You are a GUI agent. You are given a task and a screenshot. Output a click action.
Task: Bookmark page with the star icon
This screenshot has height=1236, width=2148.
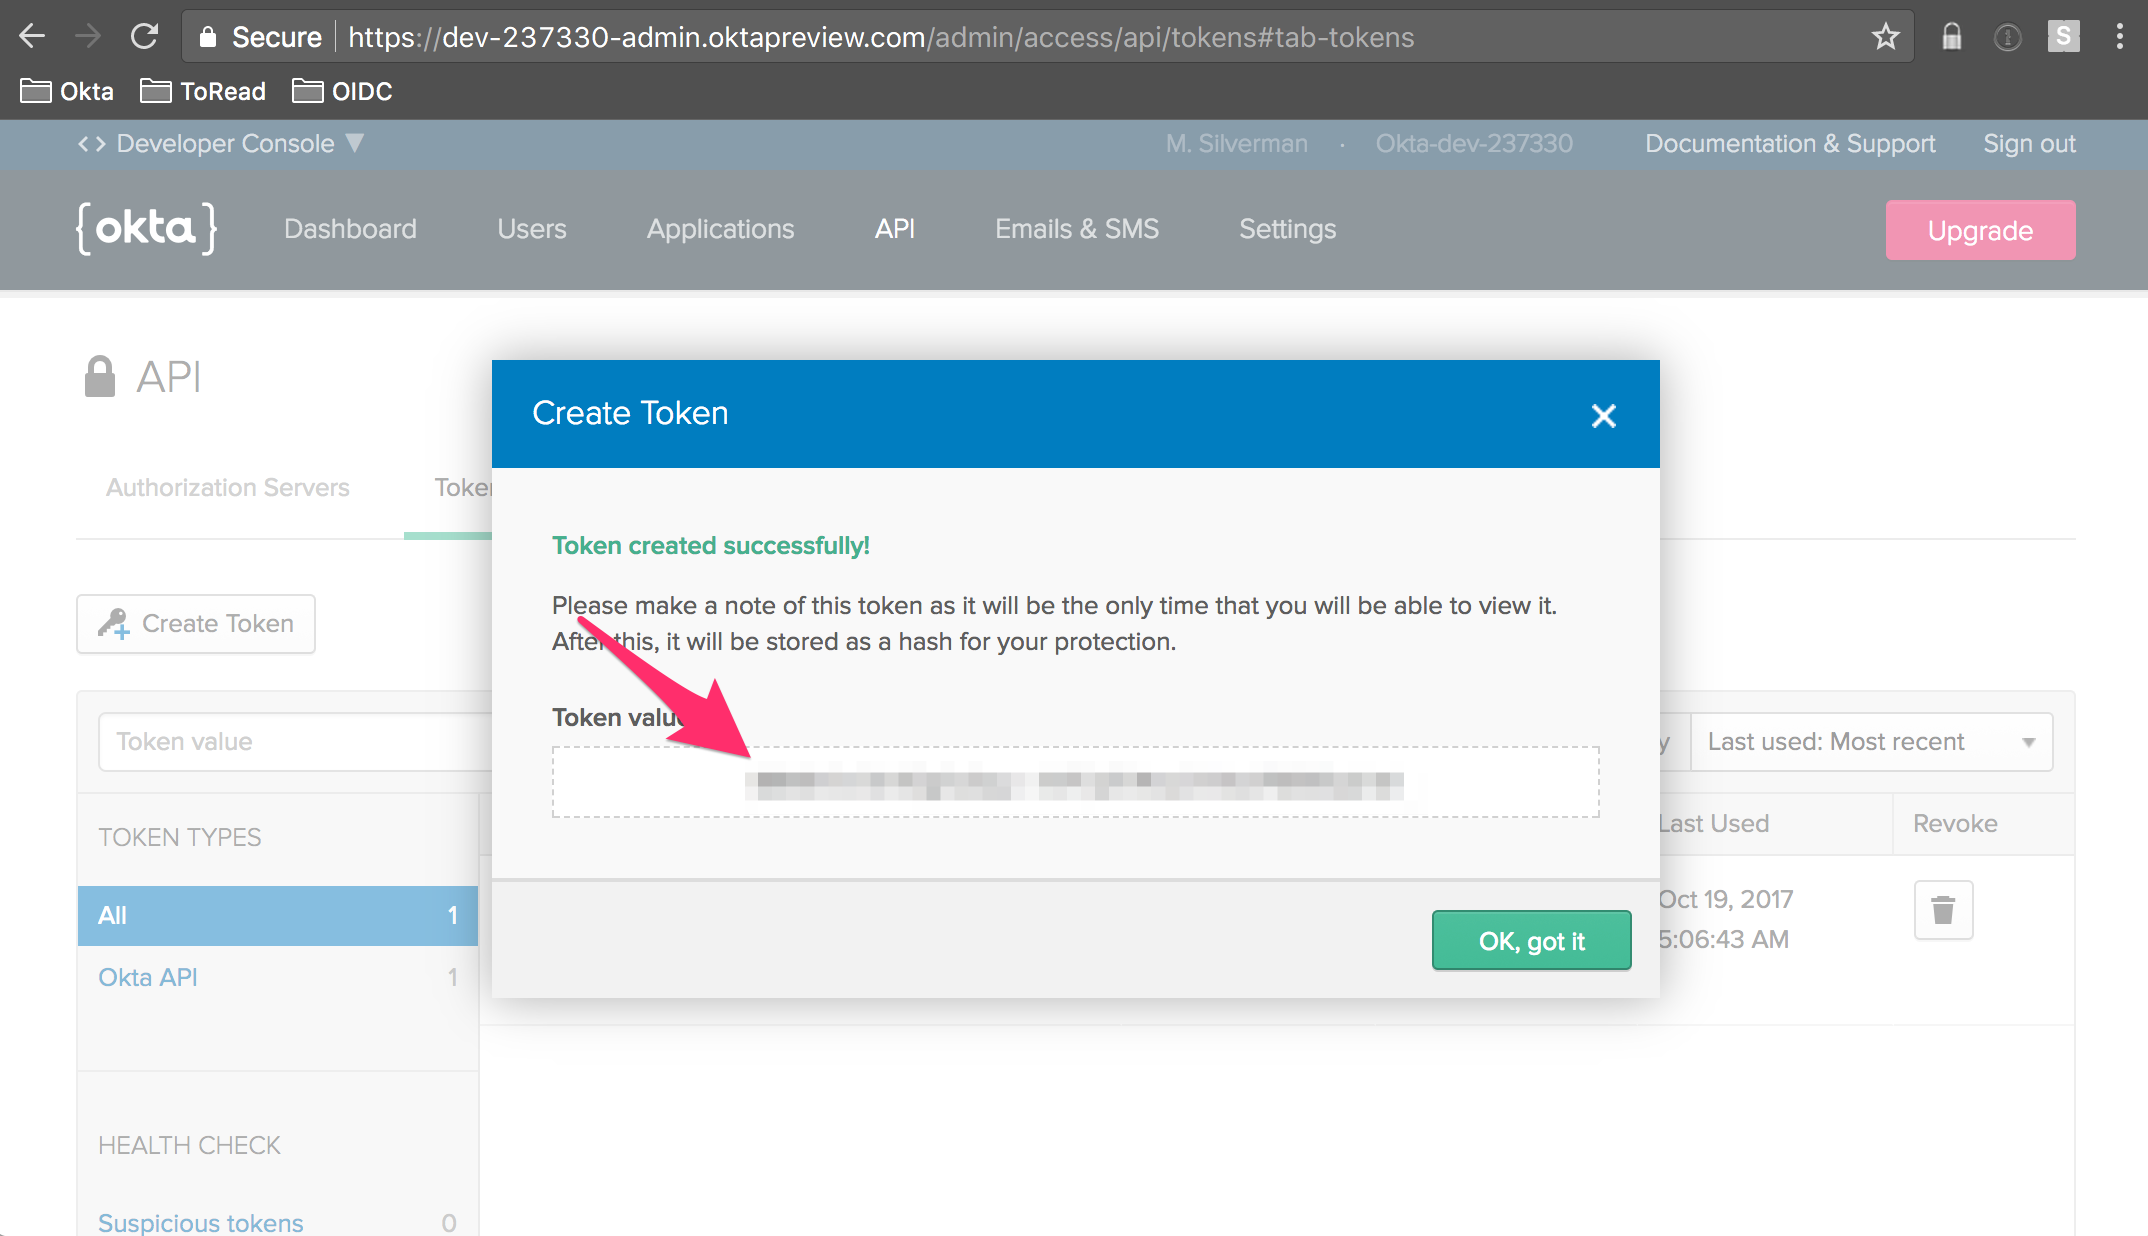tap(1885, 37)
